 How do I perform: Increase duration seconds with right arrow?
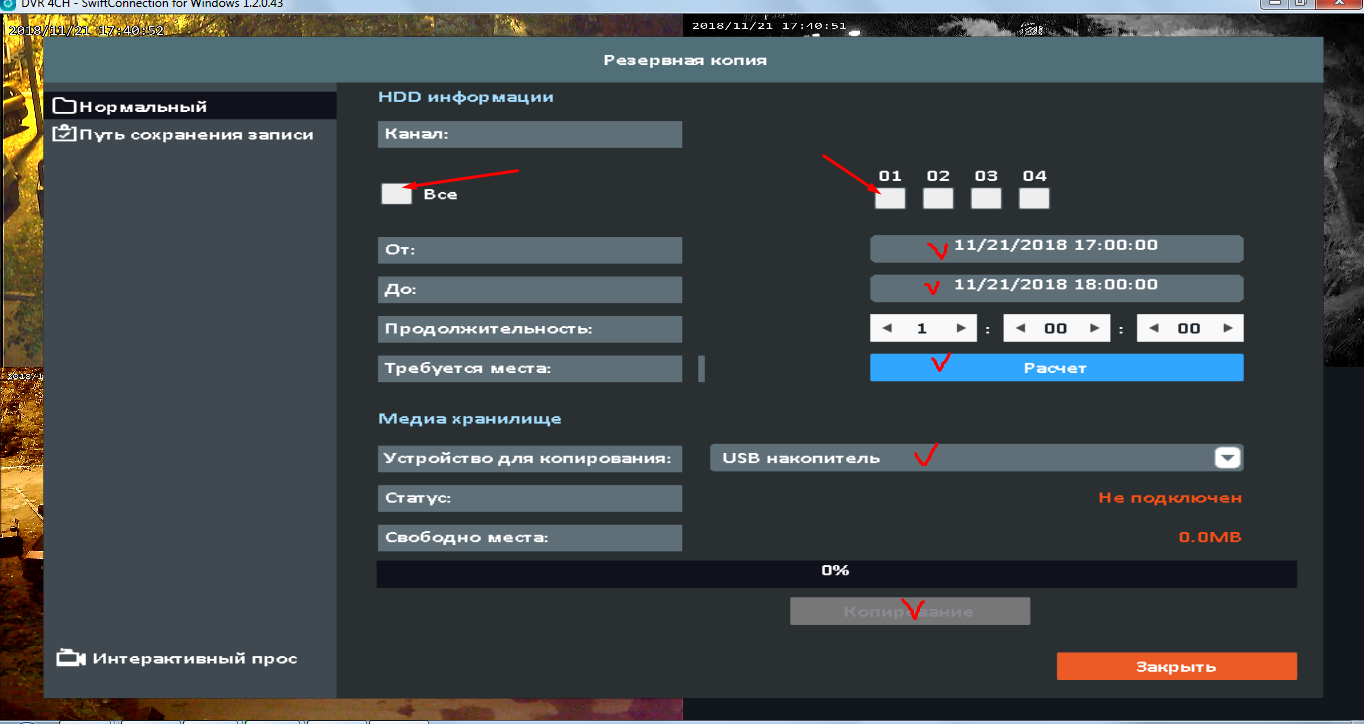coord(1229,328)
